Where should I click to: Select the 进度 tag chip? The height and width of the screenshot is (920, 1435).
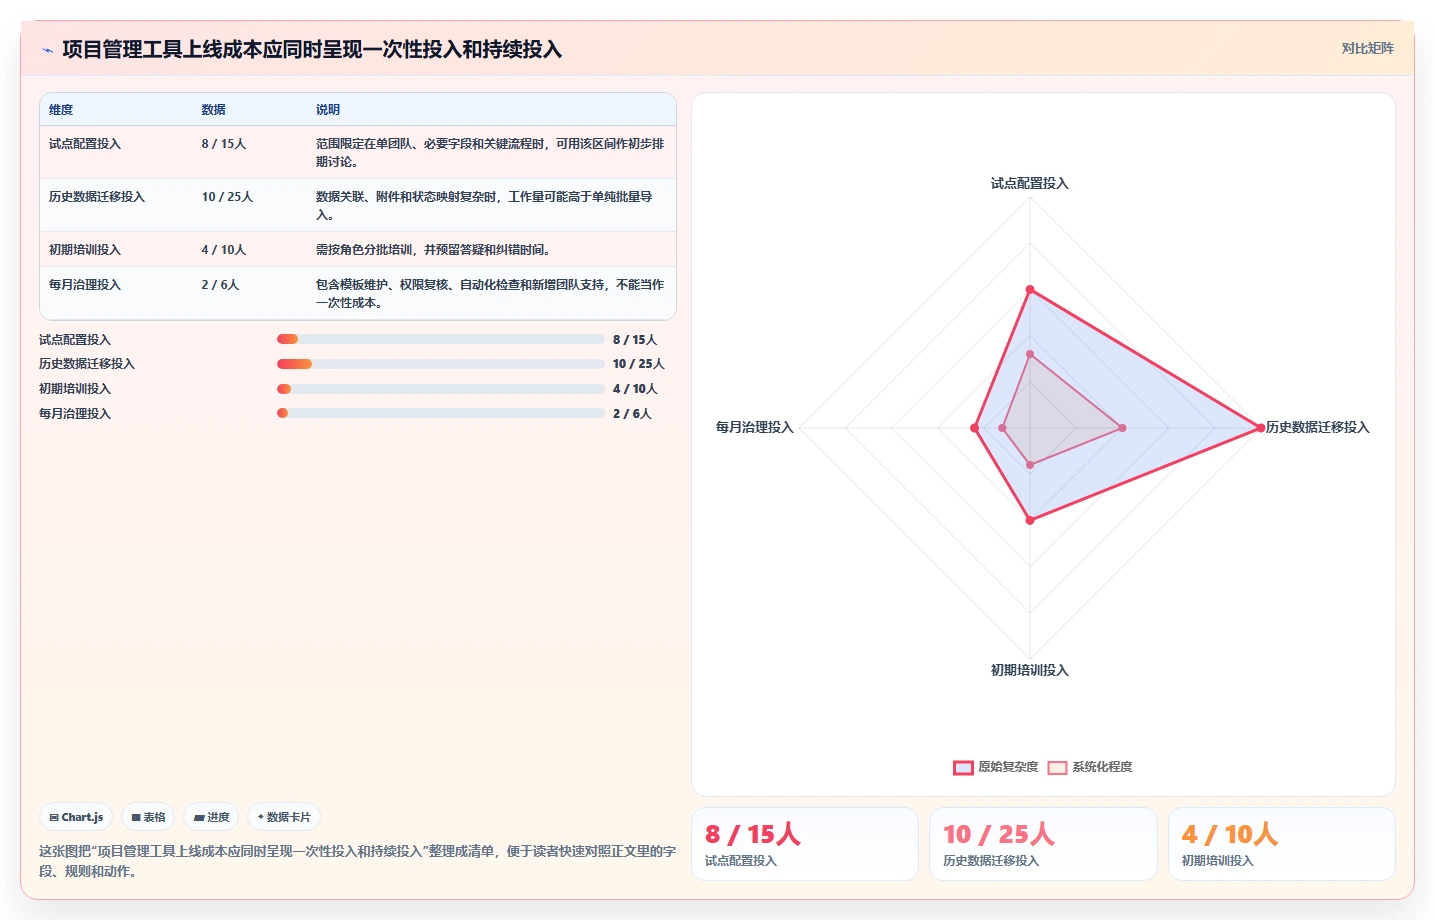click(211, 817)
